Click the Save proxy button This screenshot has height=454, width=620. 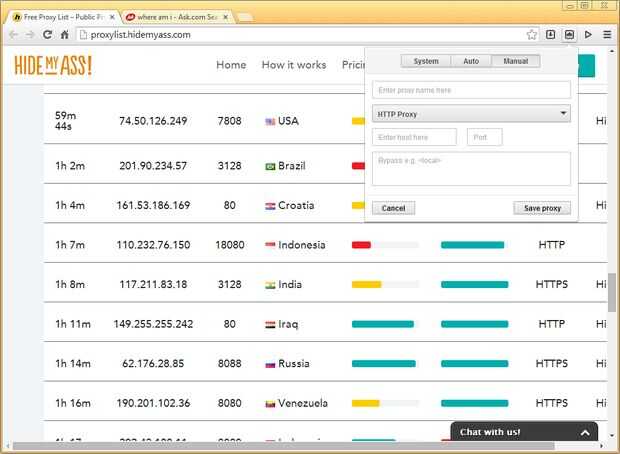coord(542,208)
